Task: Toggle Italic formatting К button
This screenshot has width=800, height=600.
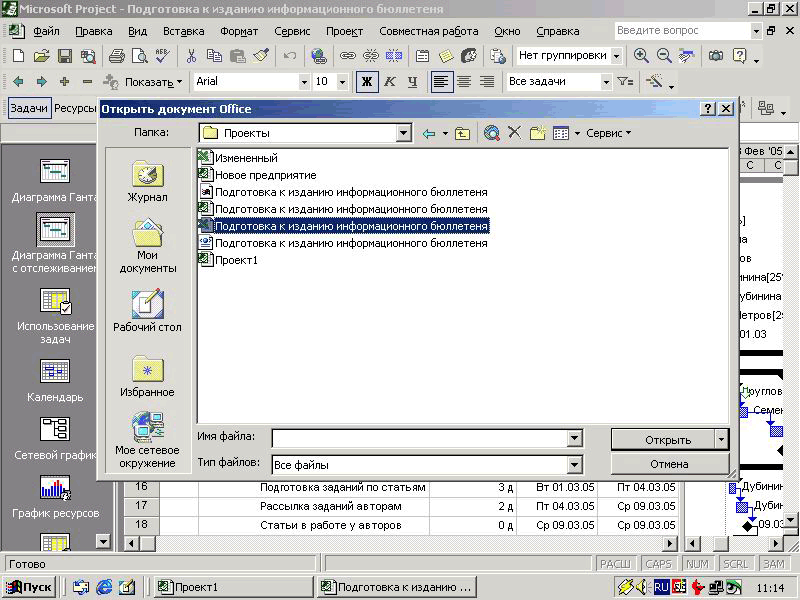Action: click(390, 82)
